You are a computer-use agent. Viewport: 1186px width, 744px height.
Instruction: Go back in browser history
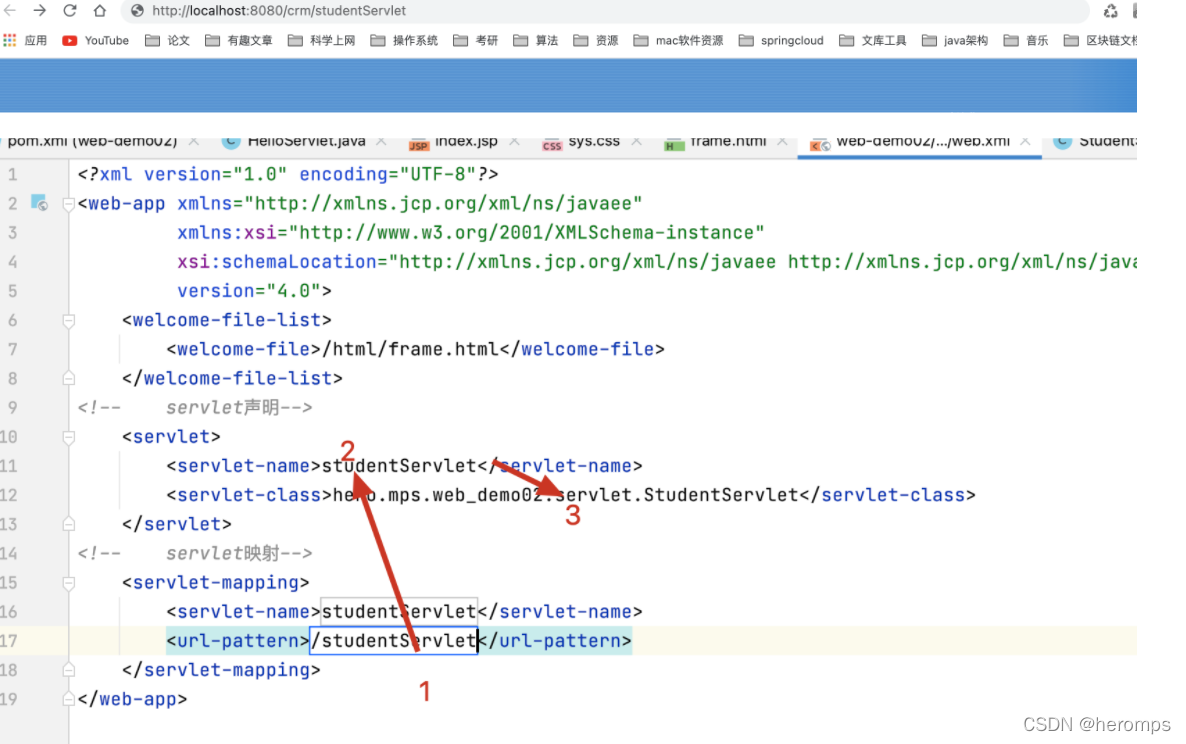10,11
